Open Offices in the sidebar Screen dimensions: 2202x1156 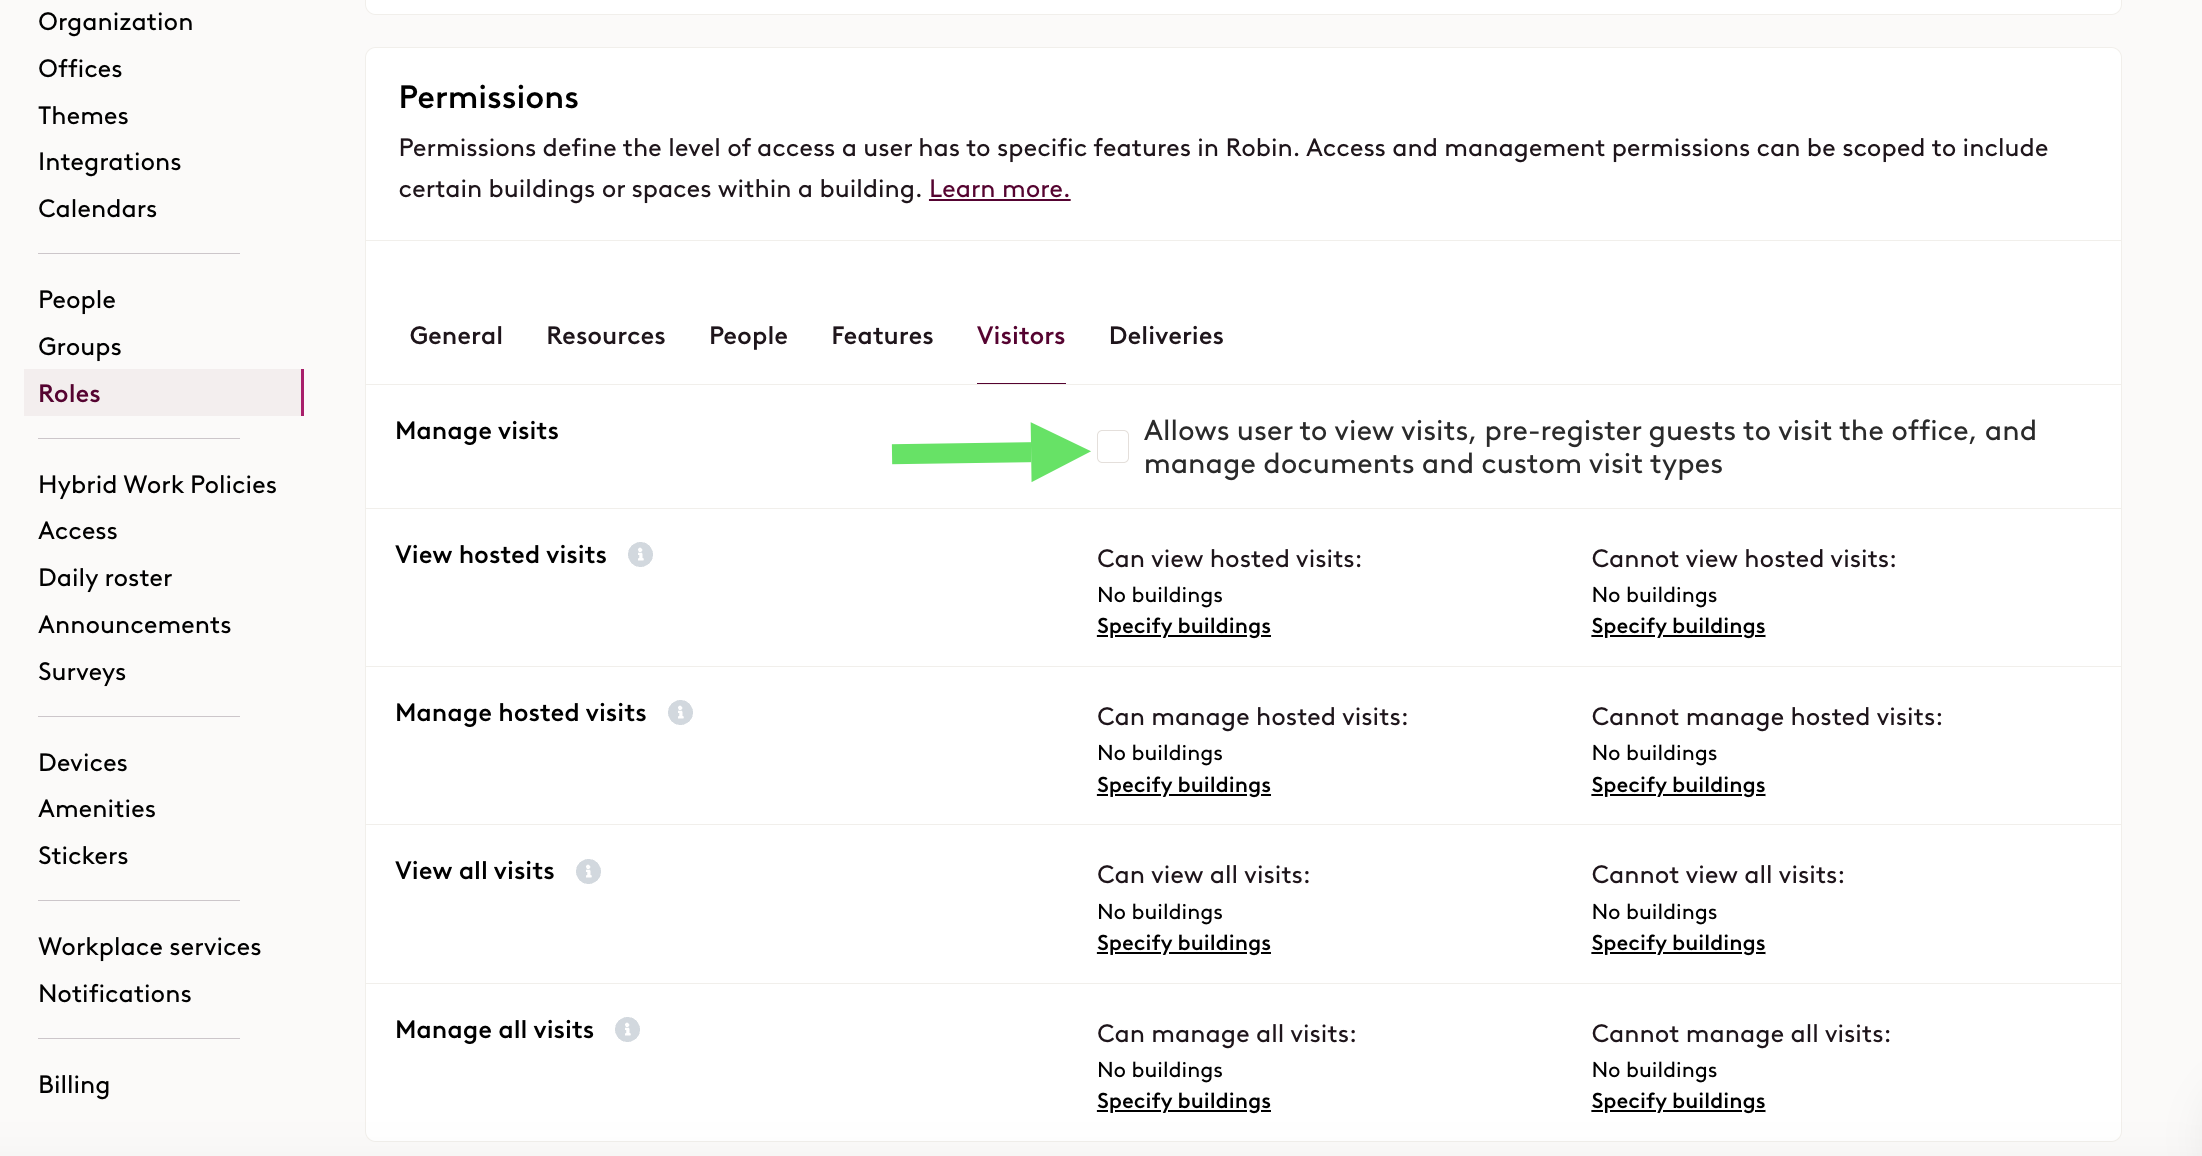80,69
